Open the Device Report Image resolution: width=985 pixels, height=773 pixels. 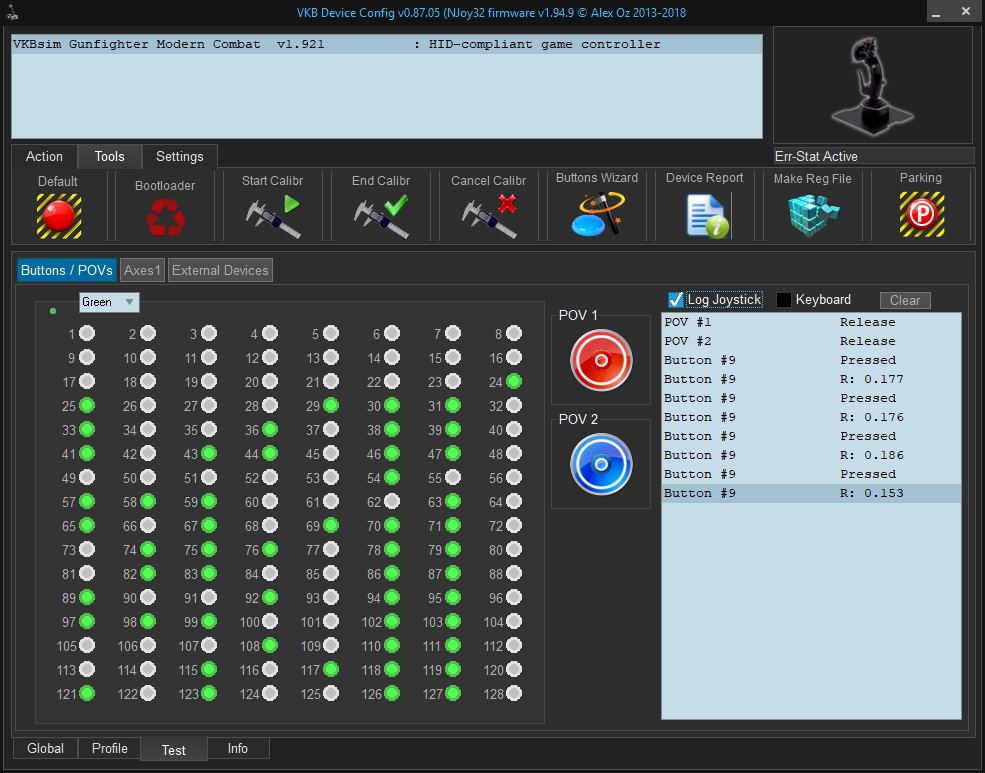(x=705, y=215)
